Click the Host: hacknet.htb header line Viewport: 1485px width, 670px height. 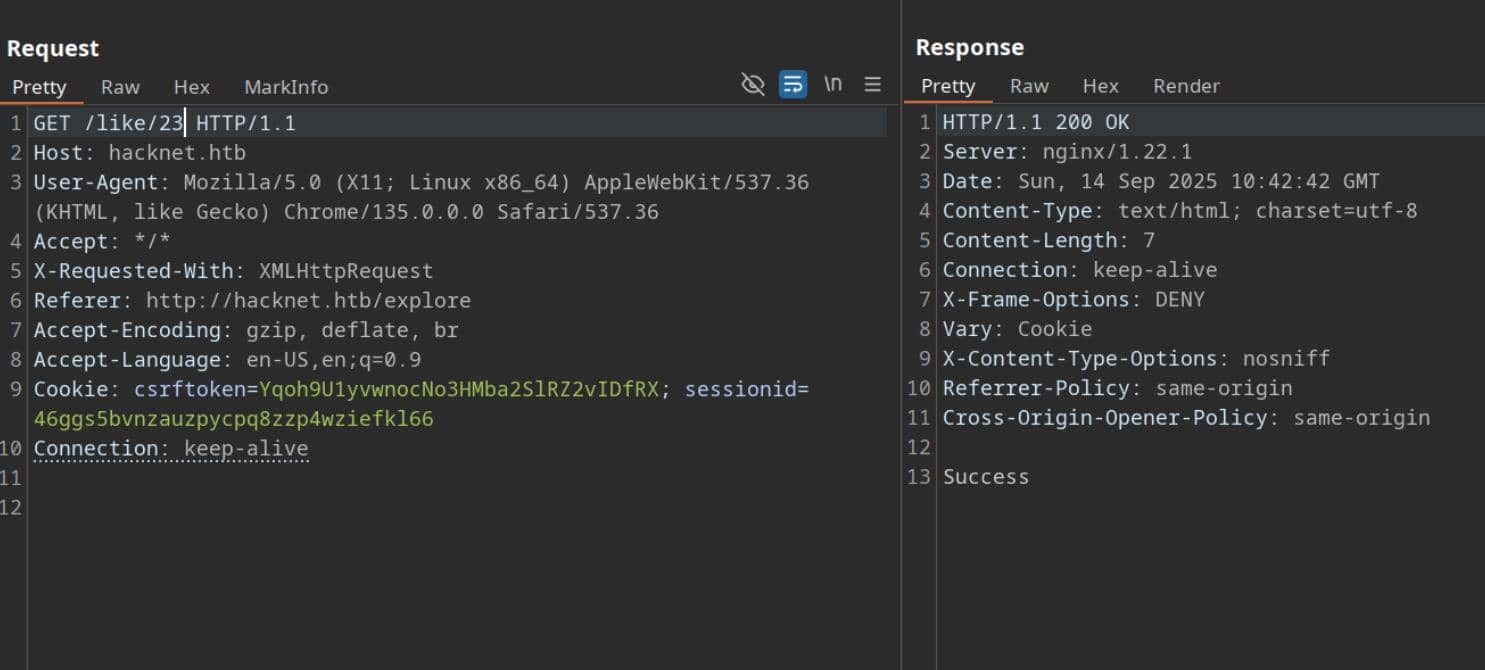(140, 153)
